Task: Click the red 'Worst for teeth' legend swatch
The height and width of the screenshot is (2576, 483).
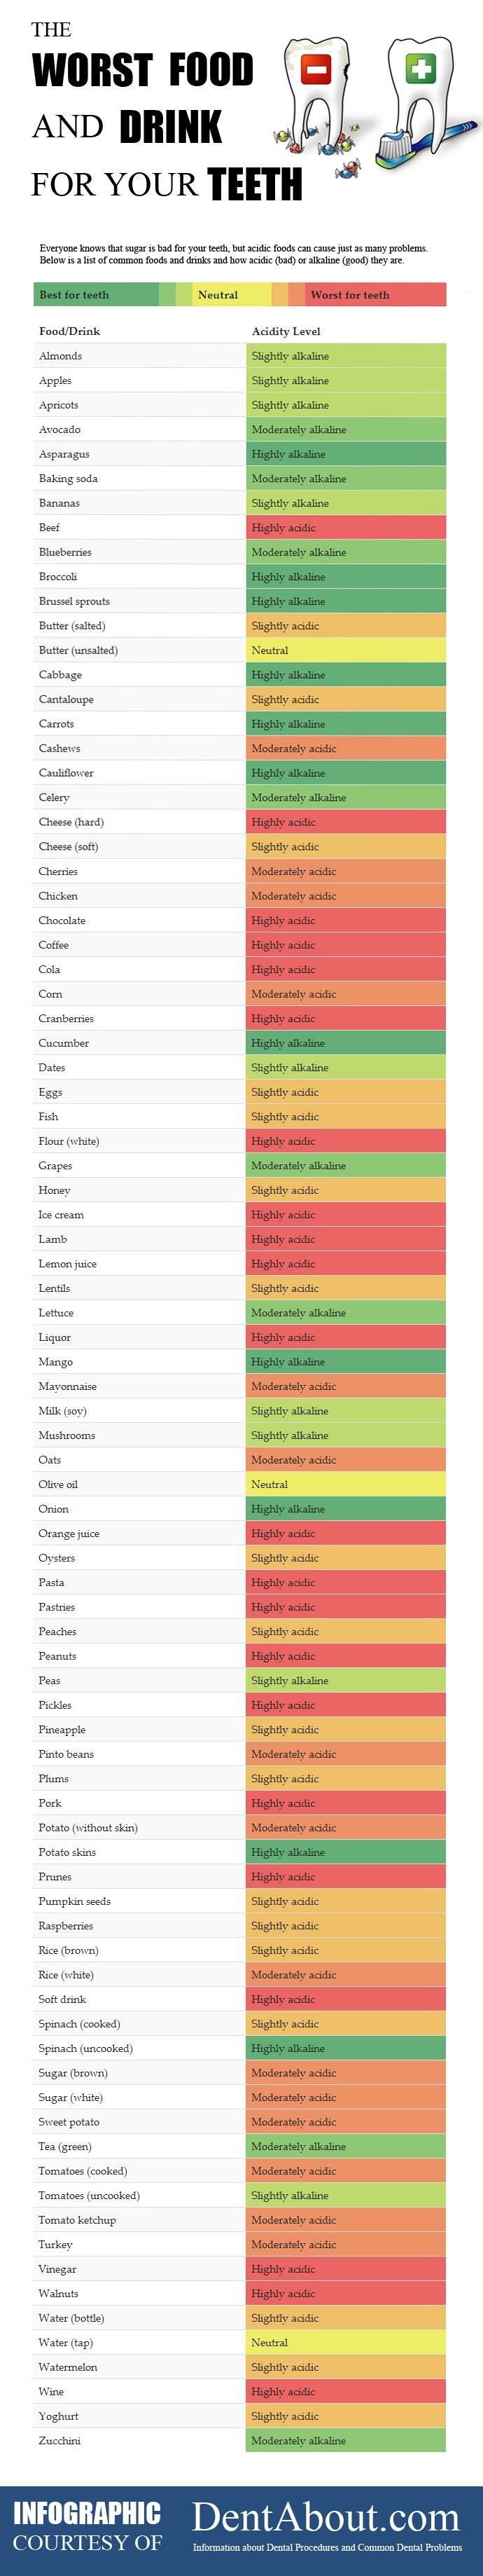Action: (375, 295)
